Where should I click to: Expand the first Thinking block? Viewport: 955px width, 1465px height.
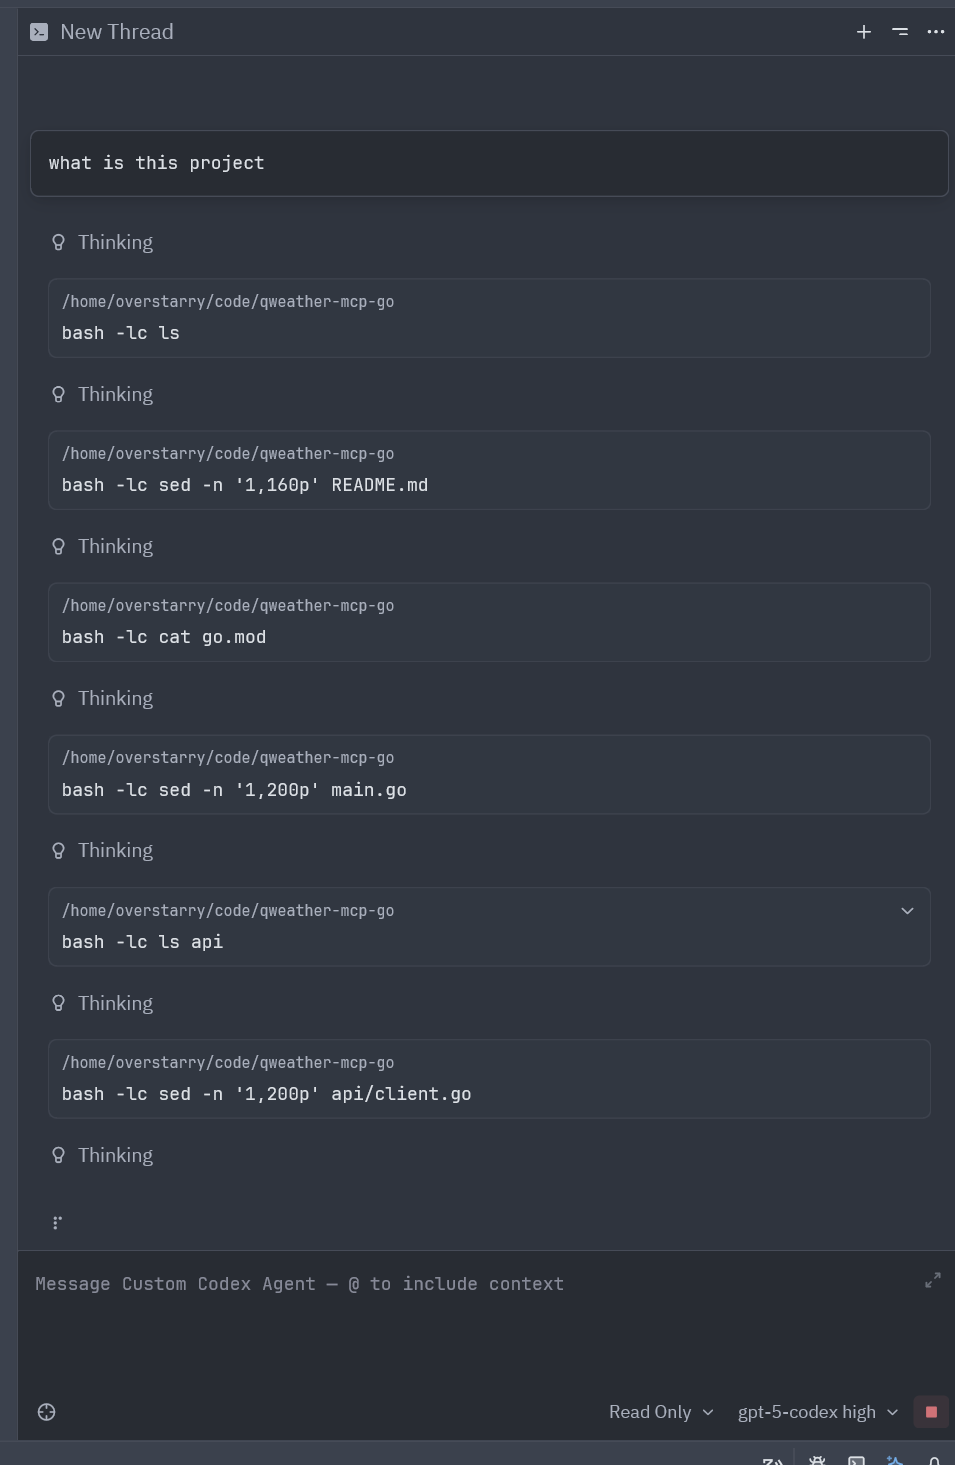click(115, 243)
